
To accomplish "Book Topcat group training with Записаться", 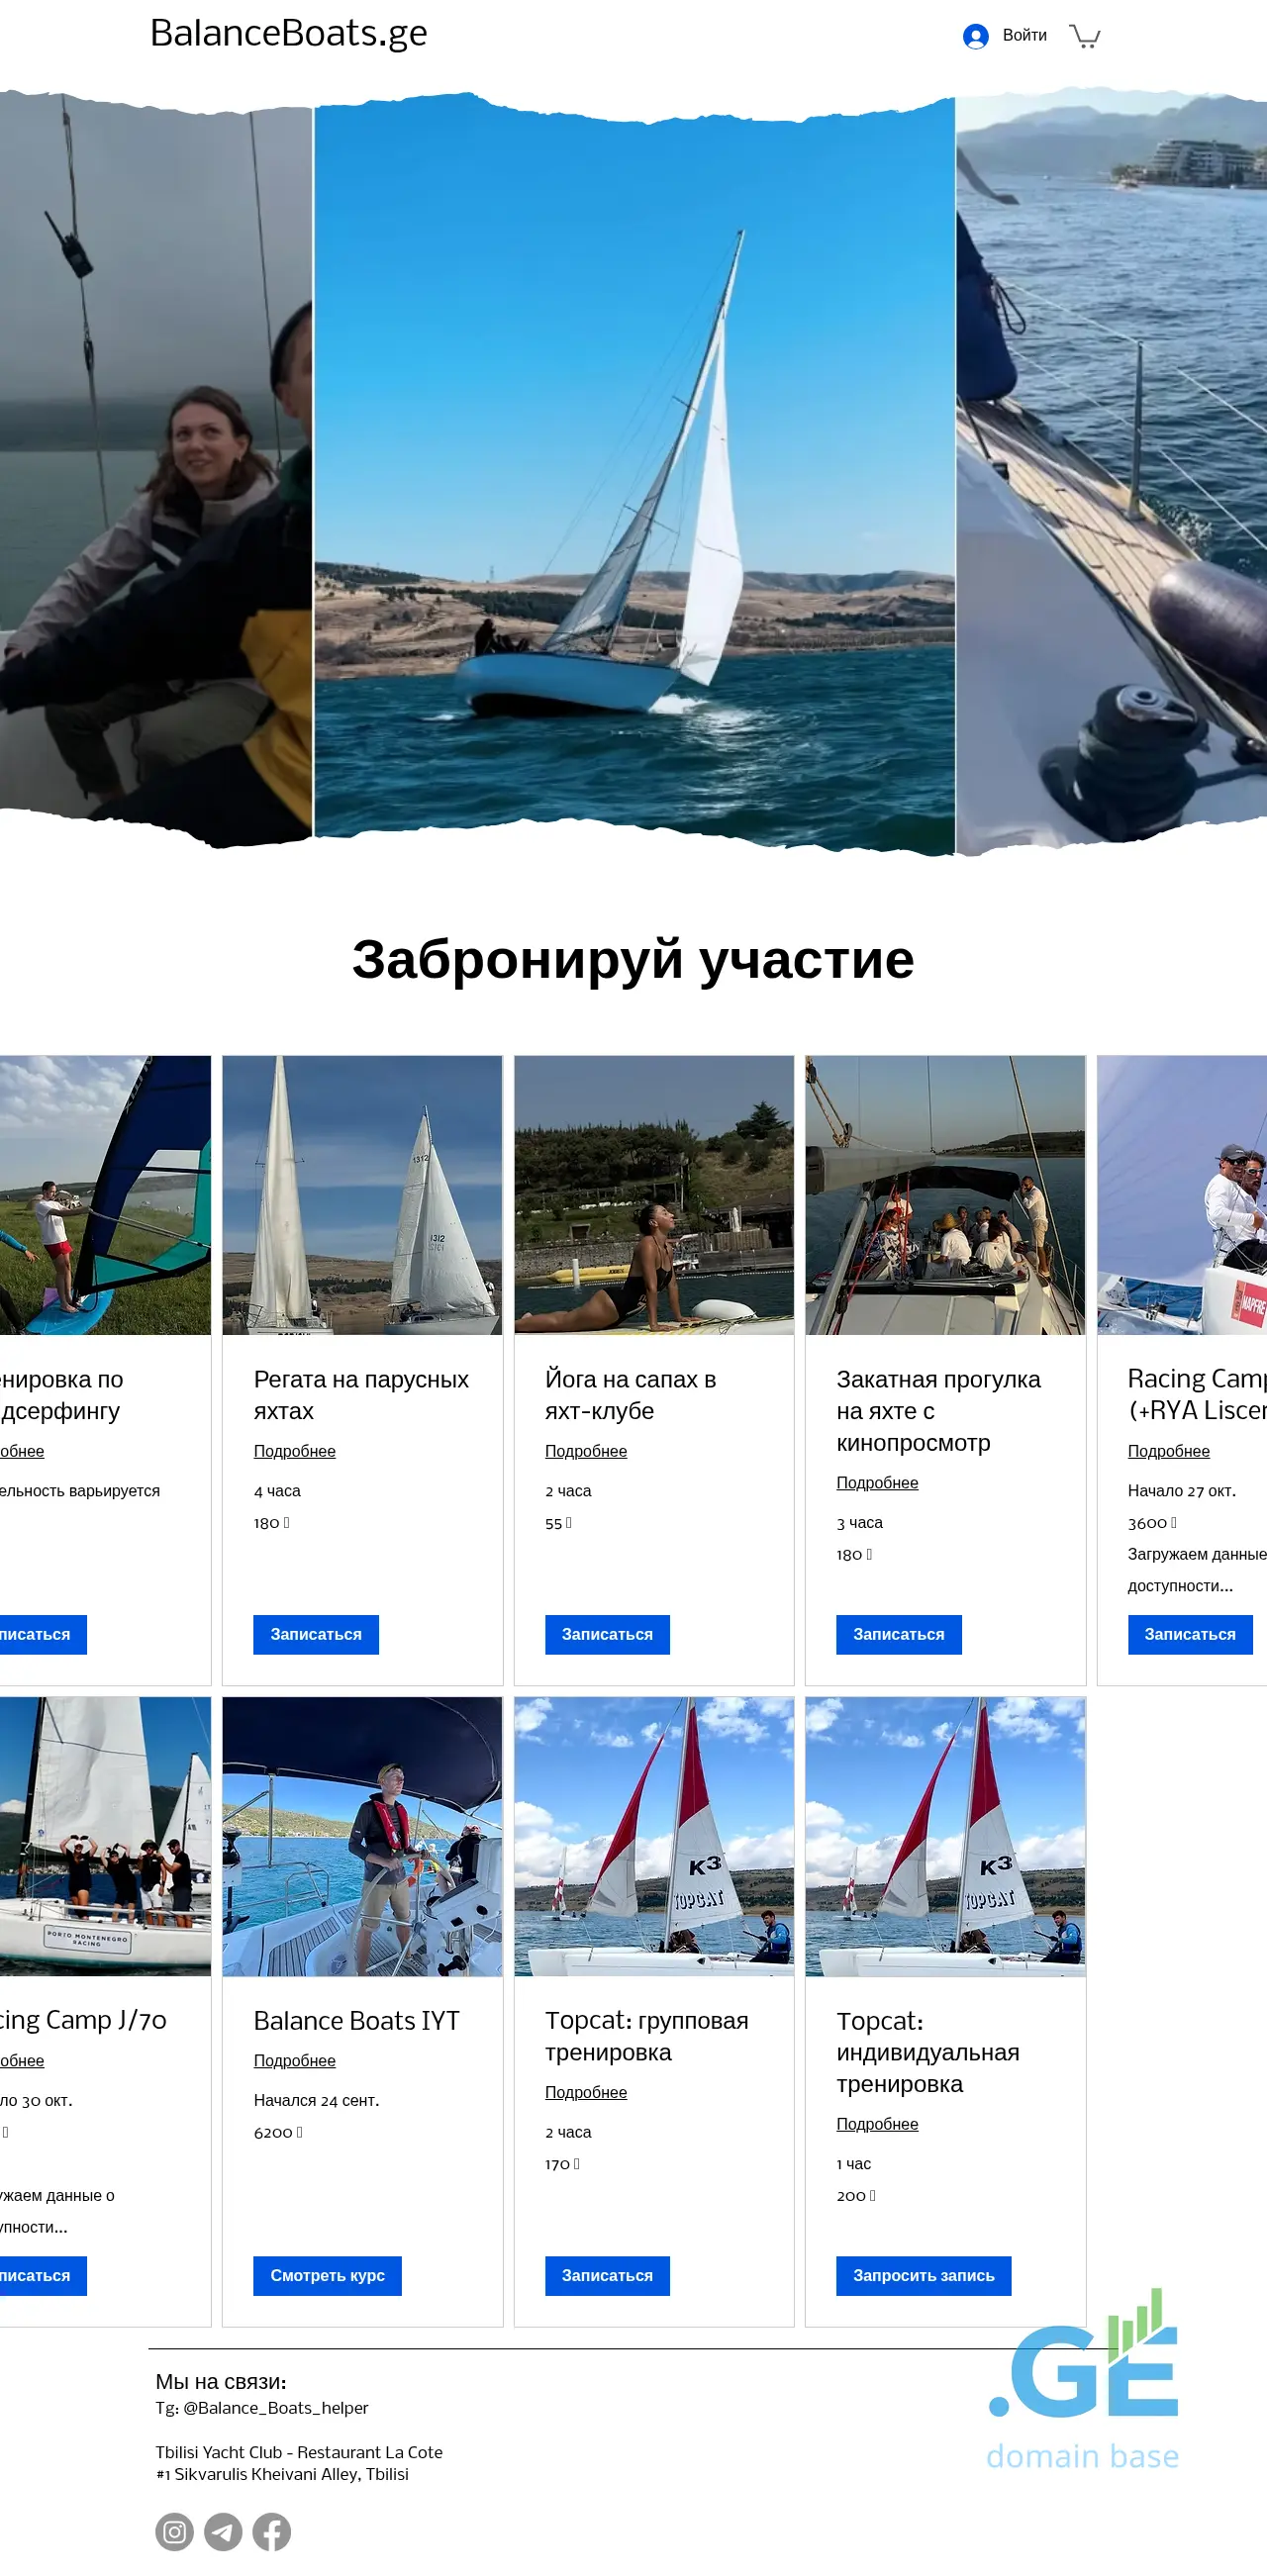I will click(x=607, y=2275).
